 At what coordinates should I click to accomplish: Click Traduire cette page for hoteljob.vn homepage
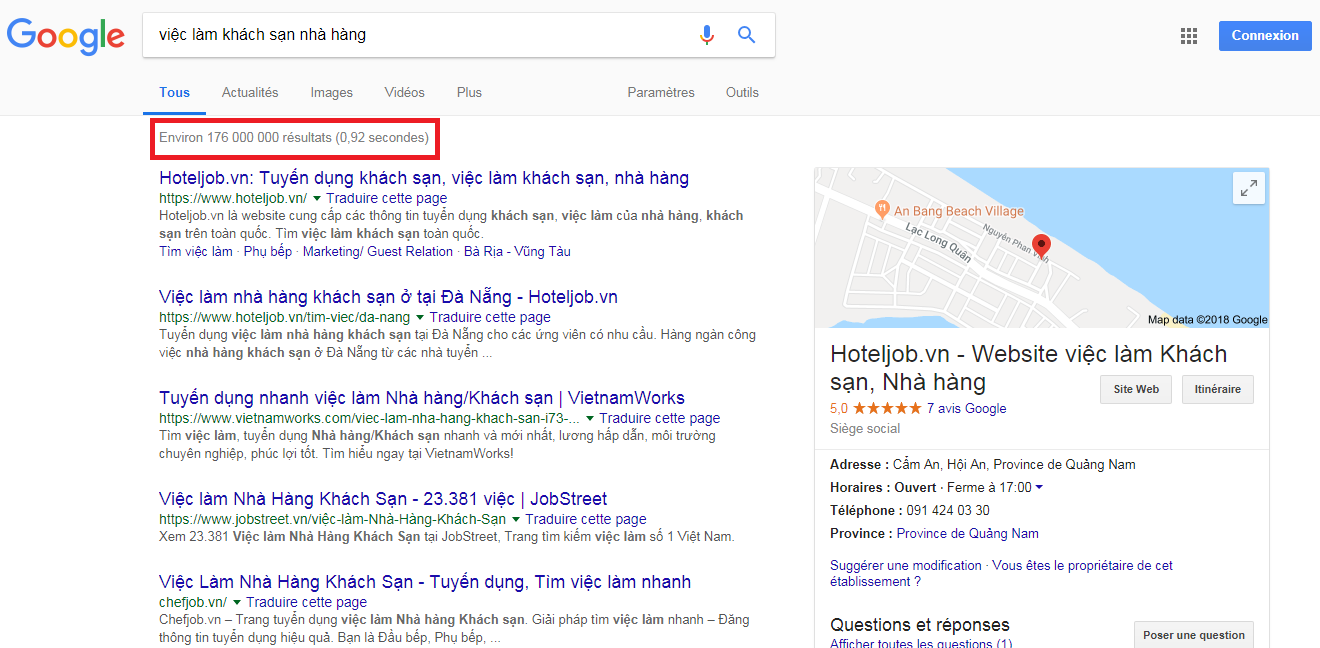pos(386,198)
